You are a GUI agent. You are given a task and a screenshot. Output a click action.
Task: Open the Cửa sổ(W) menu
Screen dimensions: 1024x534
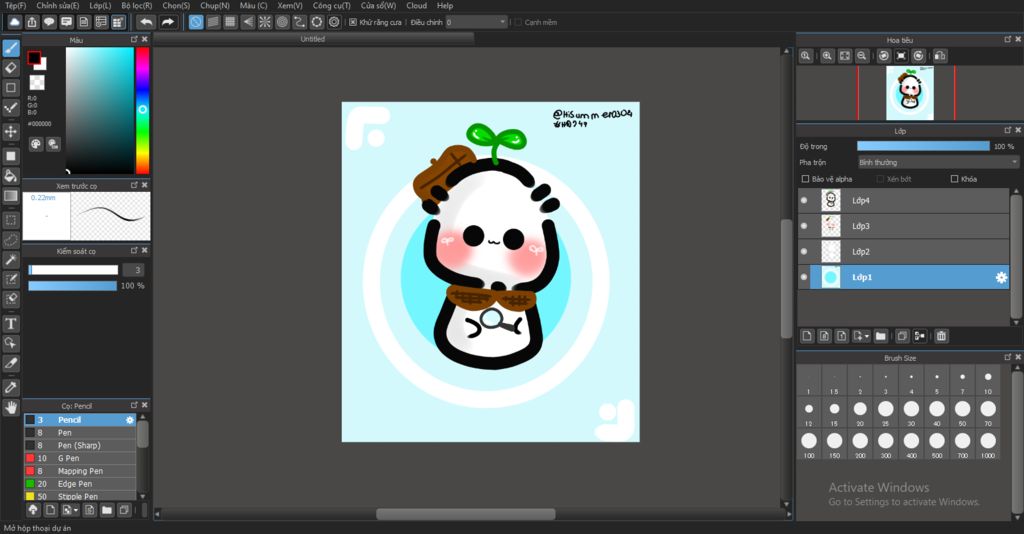(378, 5)
